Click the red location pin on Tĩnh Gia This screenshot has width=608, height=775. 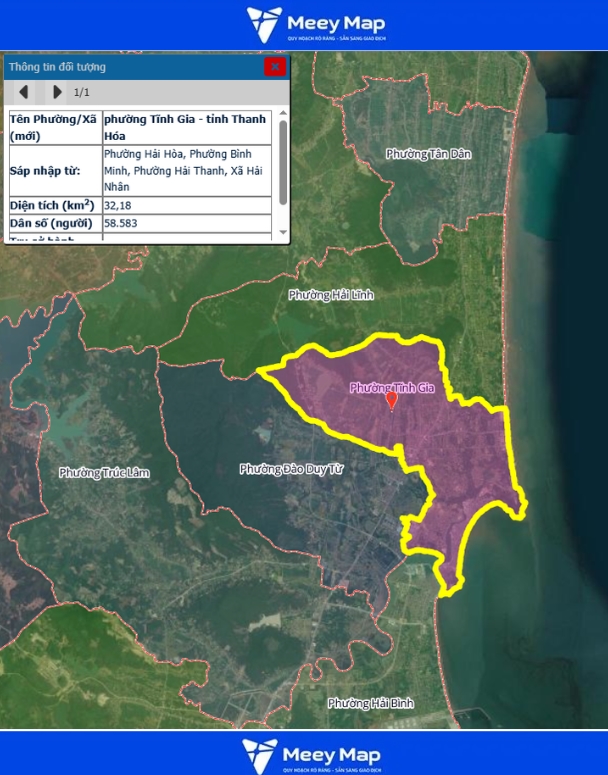pyautogui.click(x=392, y=401)
